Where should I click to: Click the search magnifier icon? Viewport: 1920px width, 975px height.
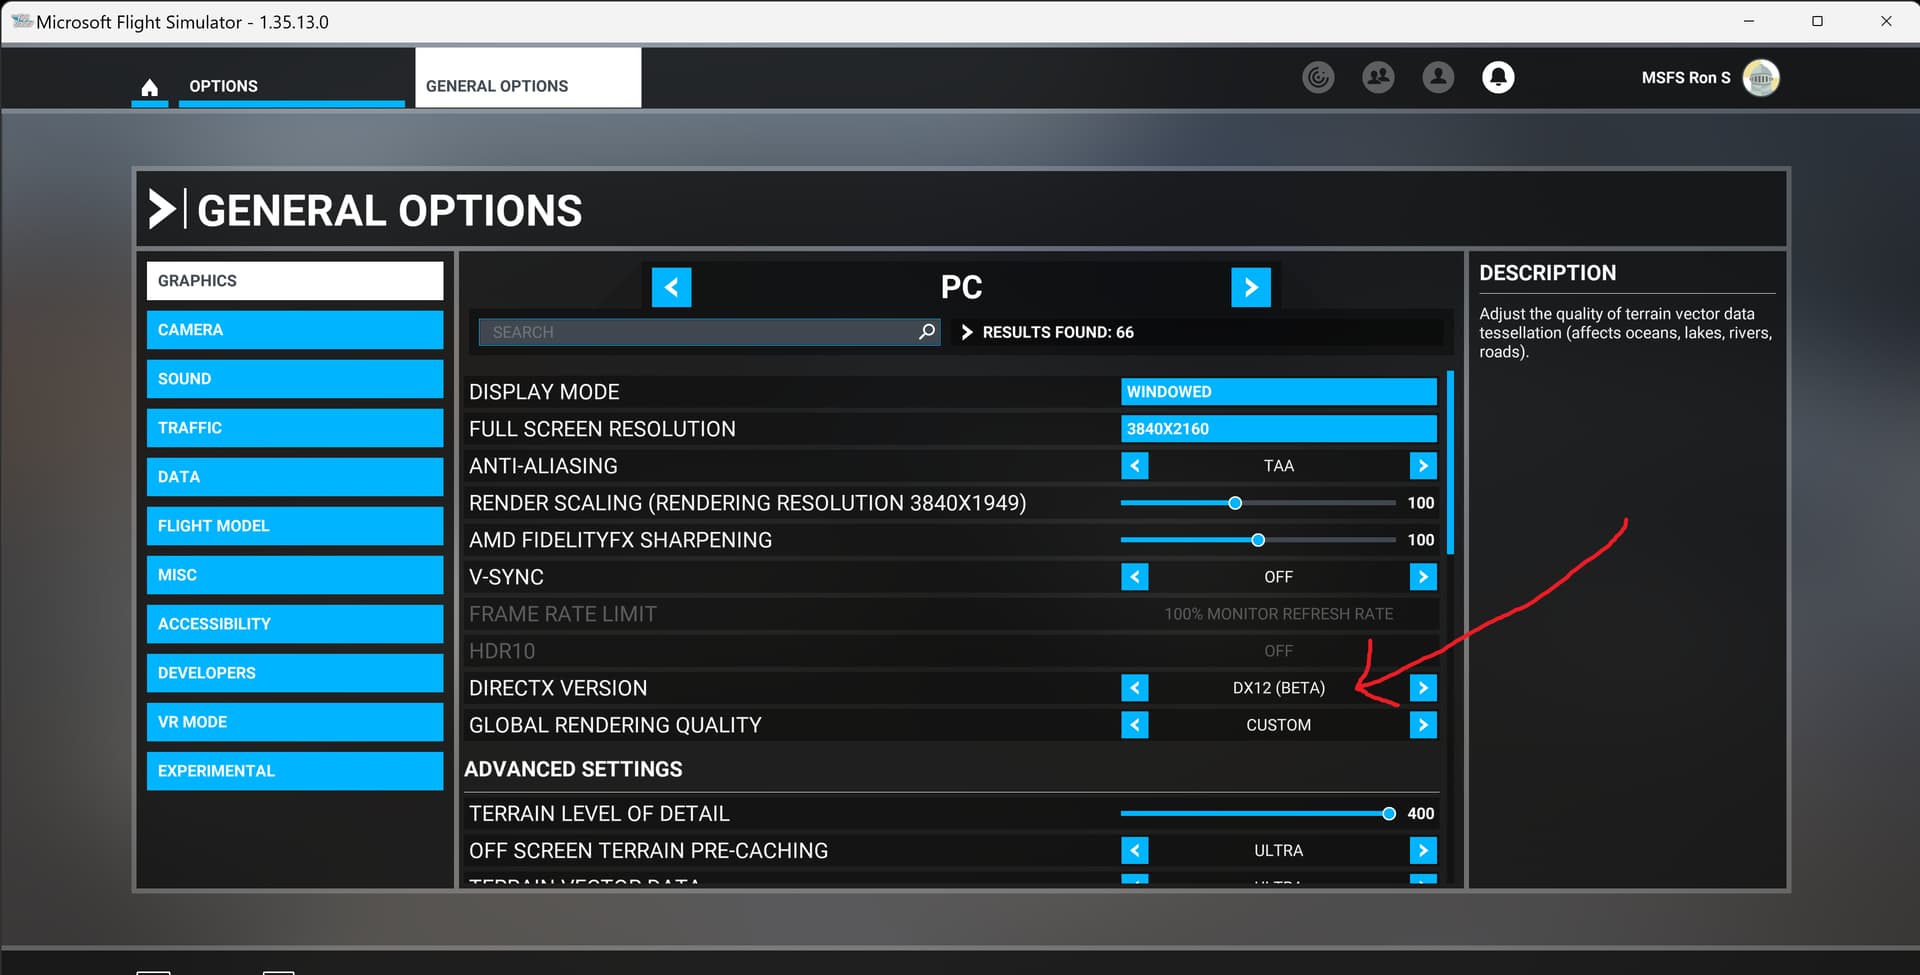click(x=927, y=331)
